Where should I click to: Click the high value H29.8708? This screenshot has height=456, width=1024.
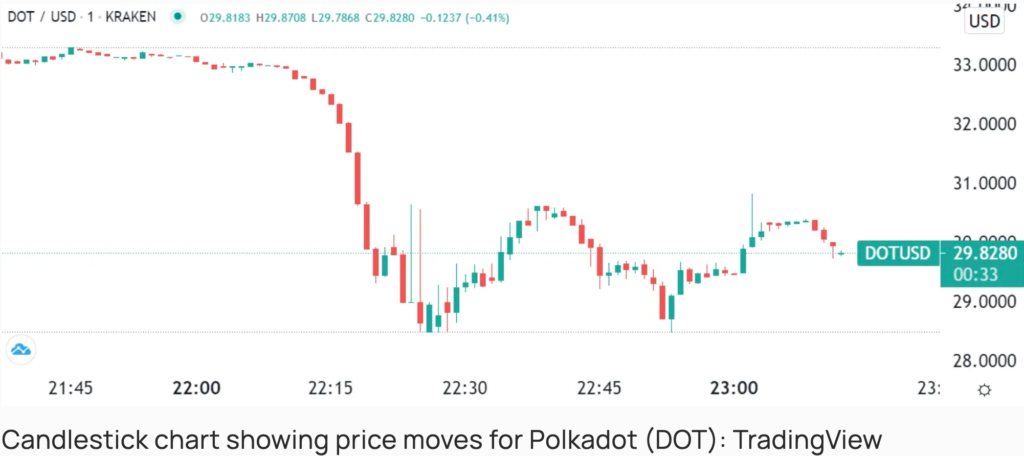point(282,18)
